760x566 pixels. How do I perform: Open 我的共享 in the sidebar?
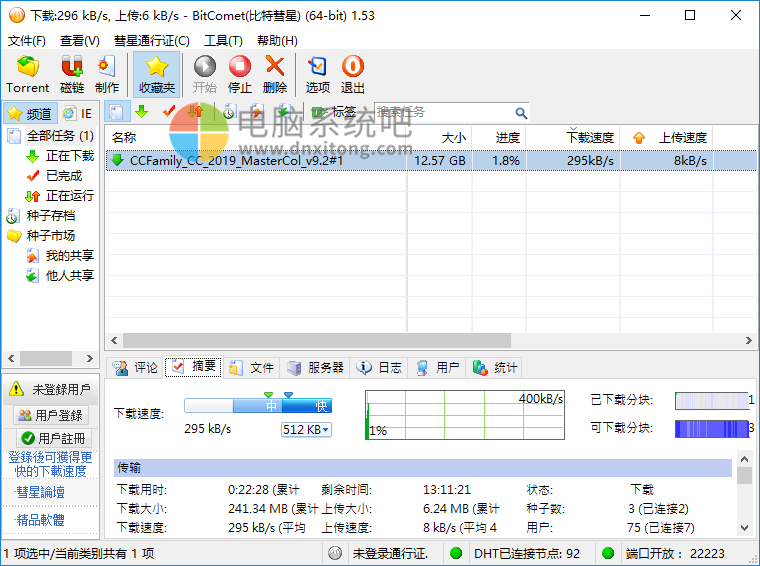(x=60, y=255)
